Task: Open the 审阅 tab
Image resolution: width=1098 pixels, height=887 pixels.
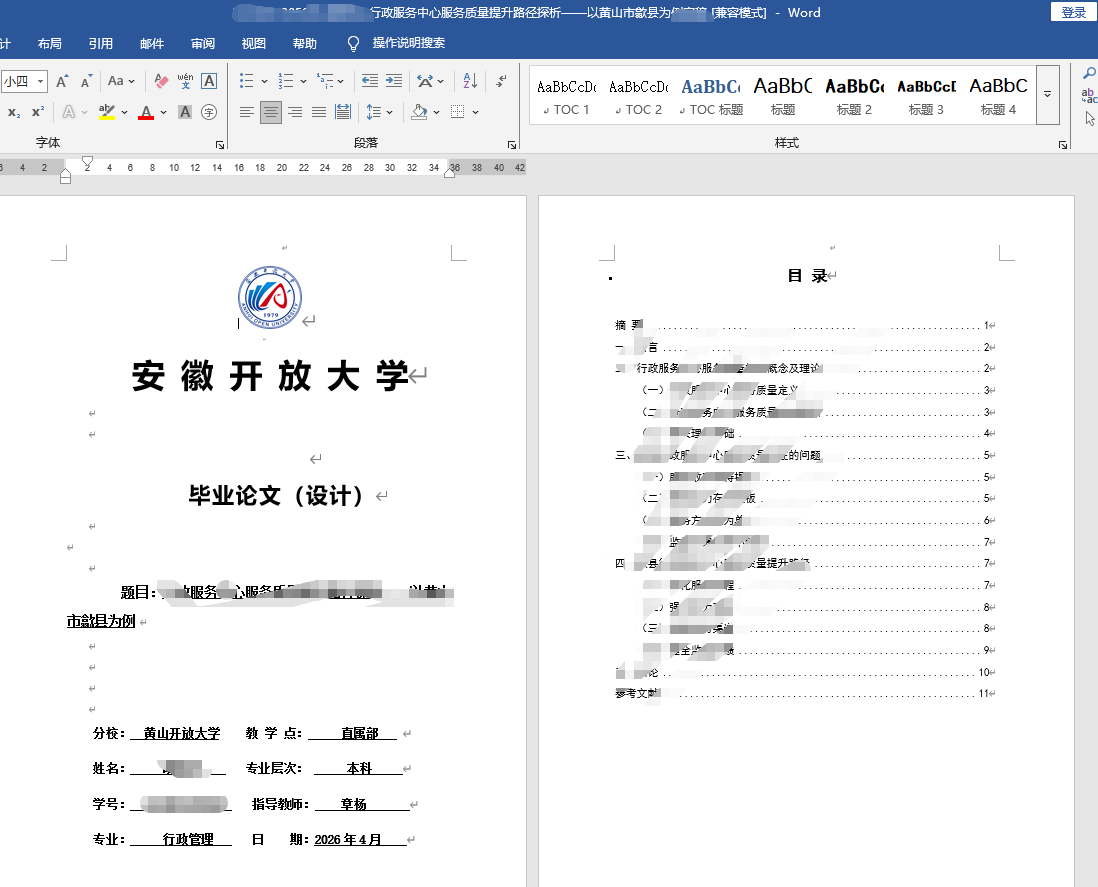Action: [203, 43]
